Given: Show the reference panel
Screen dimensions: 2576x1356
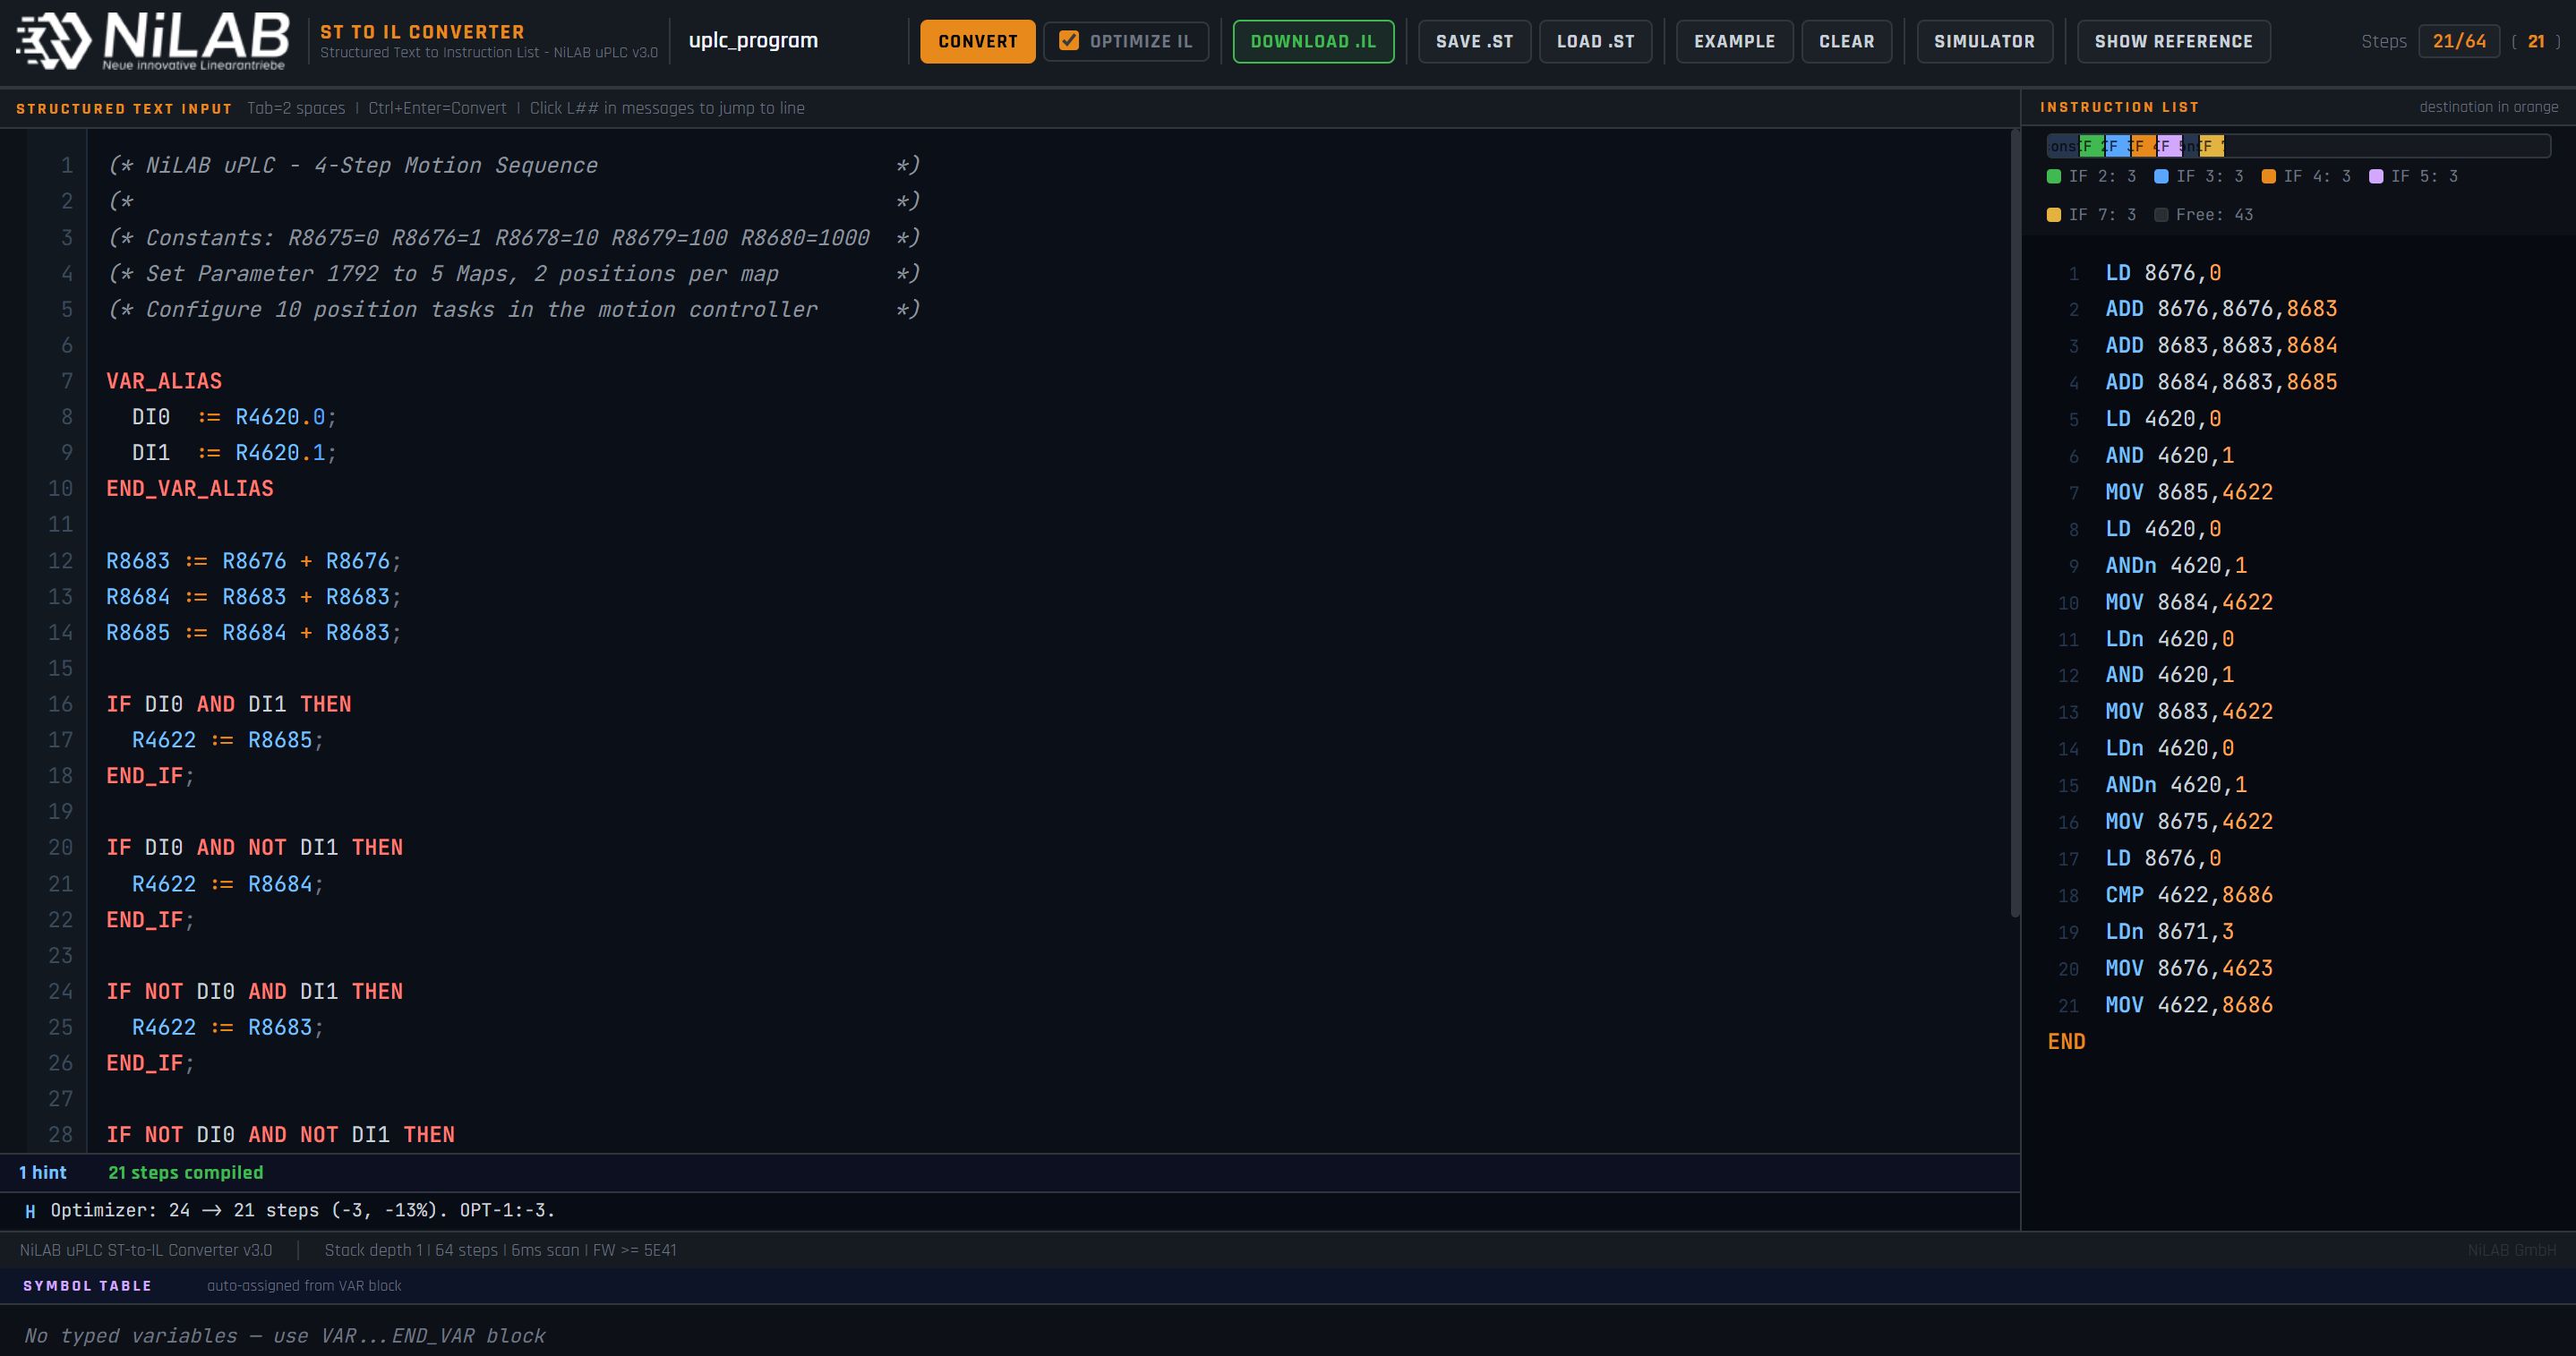Looking at the screenshot, I should pos(2172,41).
